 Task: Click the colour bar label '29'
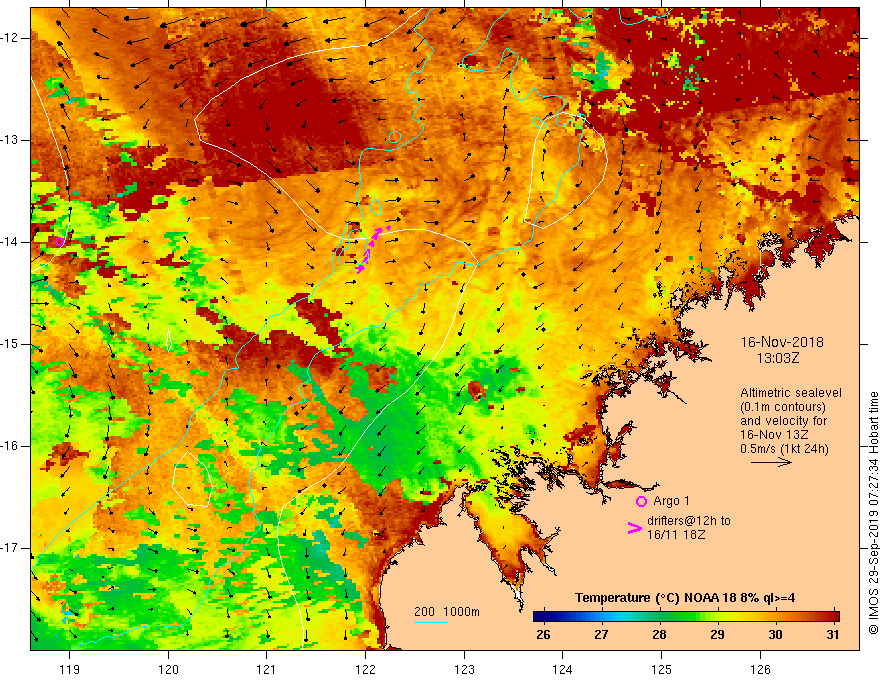click(717, 635)
